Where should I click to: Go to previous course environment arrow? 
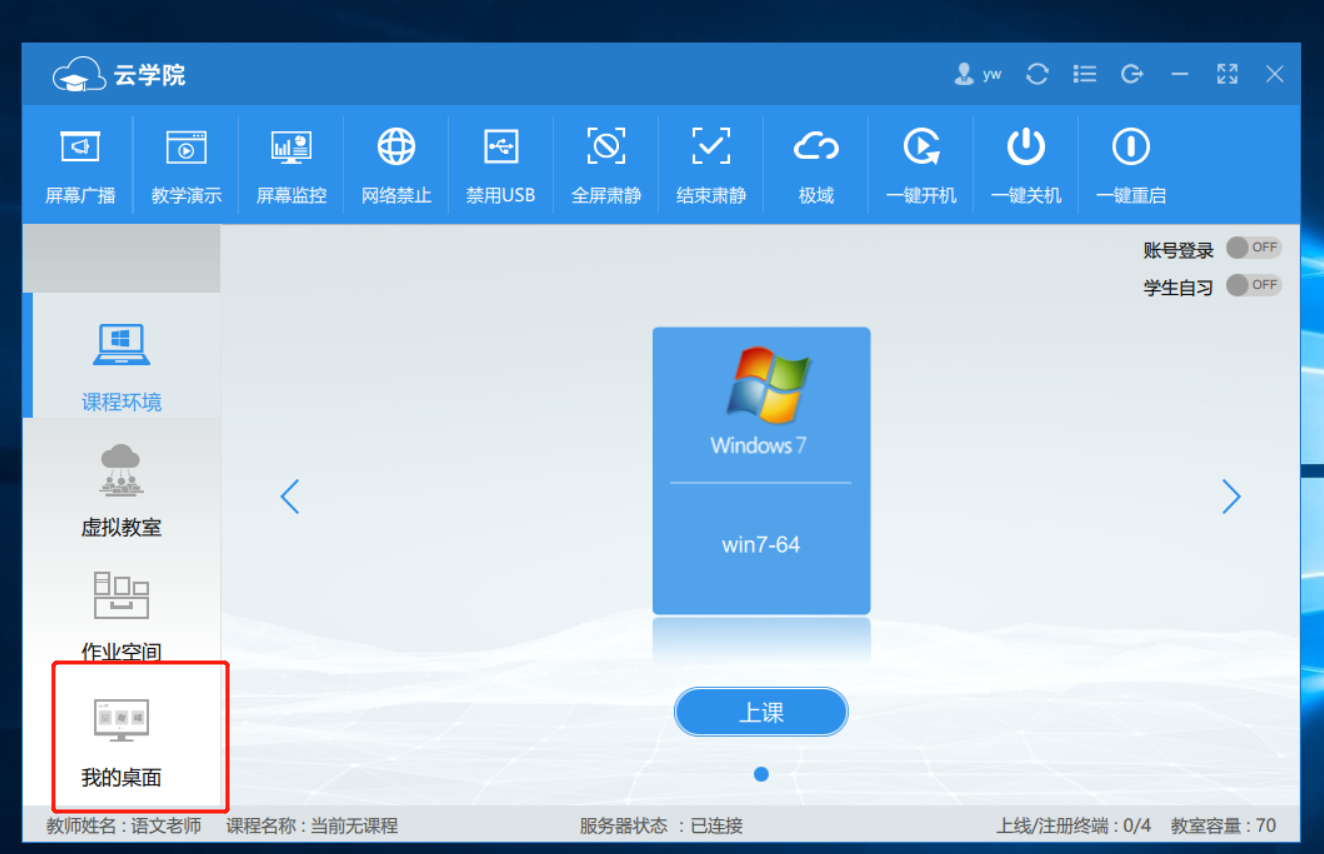click(x=290, y=496)
